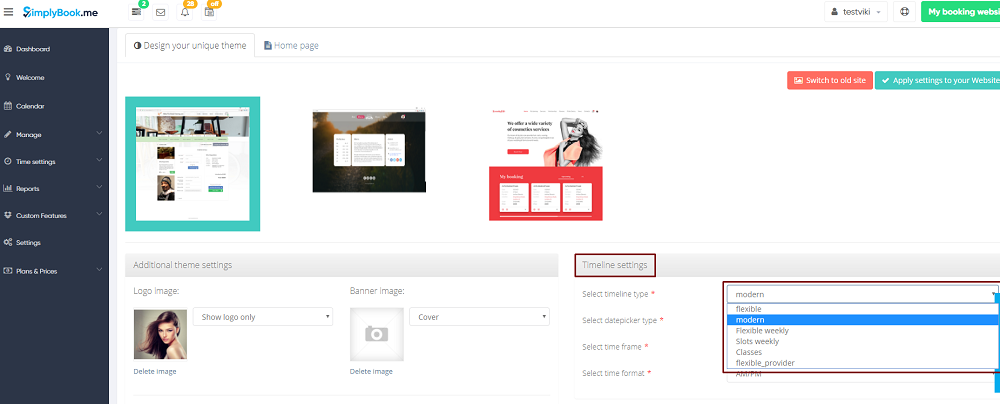Go to Calendar in the sidebar
The image size is (1000, 404).
point(30,106)
